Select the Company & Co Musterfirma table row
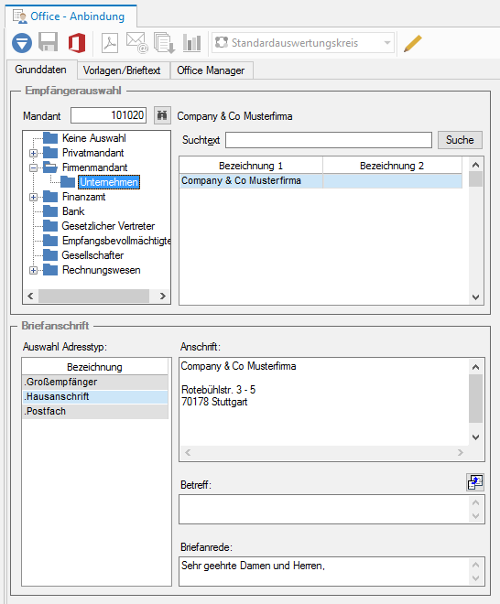Viewport: 500px width, 604px height. pyautogui.click(x=321, y=181)
